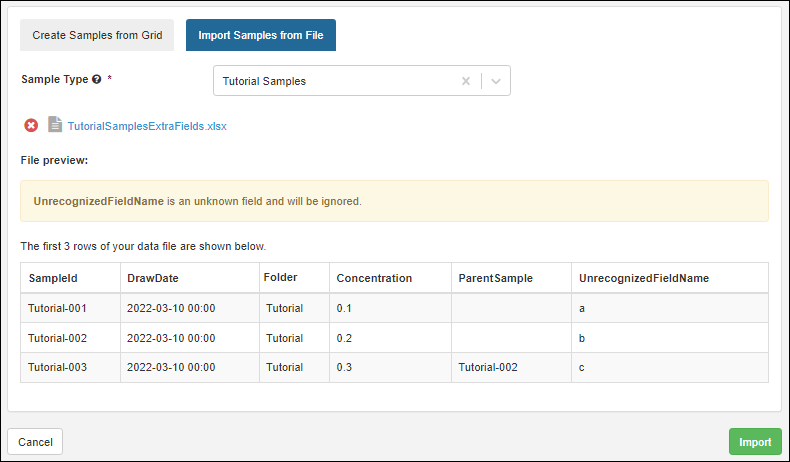Click the DrawDate column header

pyautogui.click(x=153, y=278)
